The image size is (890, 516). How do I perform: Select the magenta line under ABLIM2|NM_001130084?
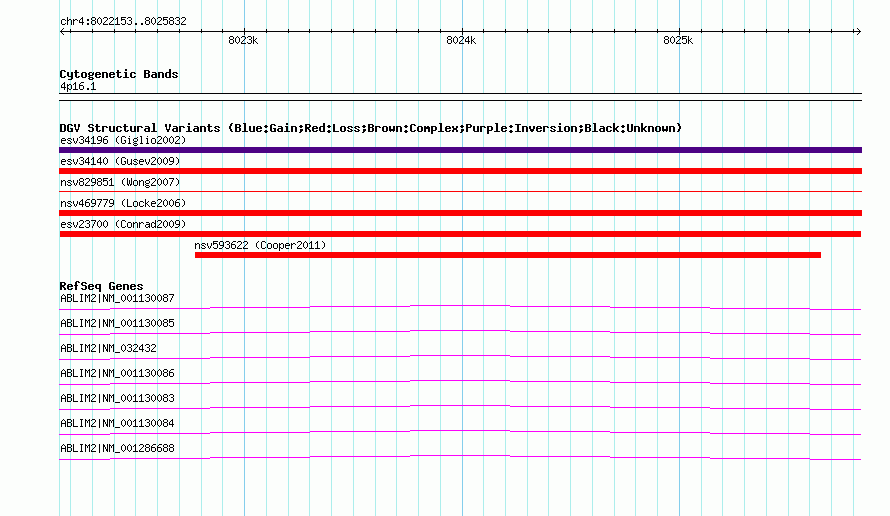(460, 433)
